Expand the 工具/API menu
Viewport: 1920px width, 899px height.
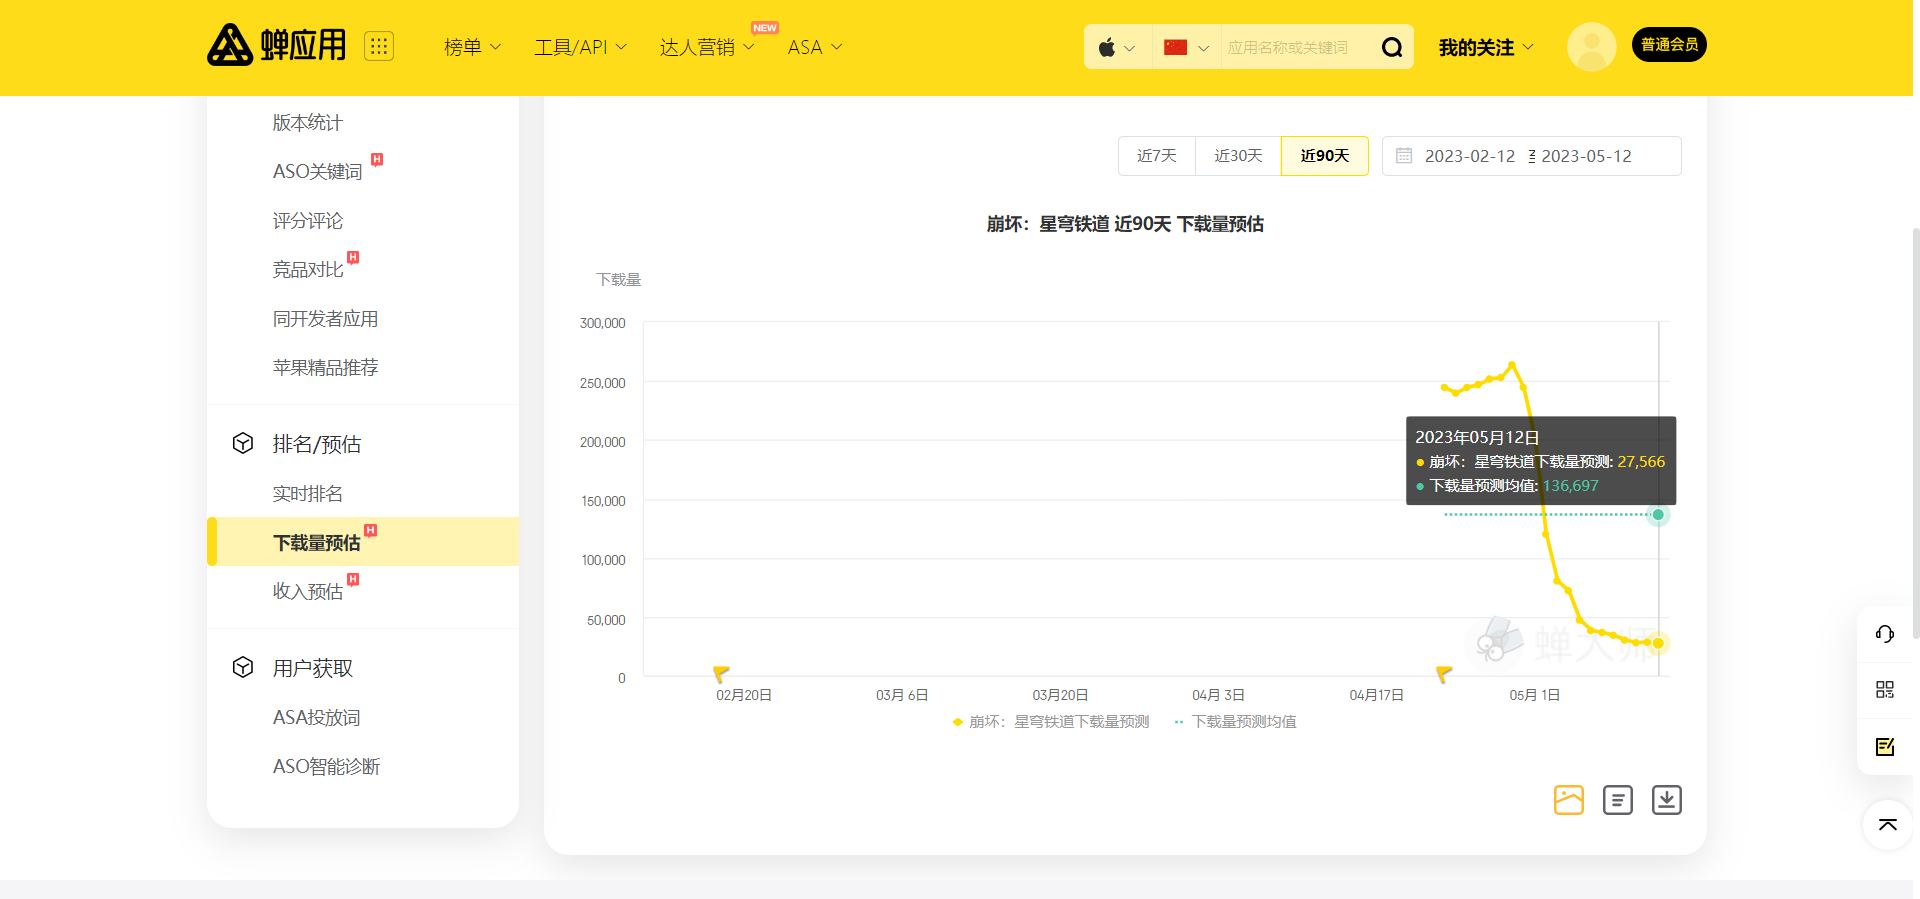(581, 47)
